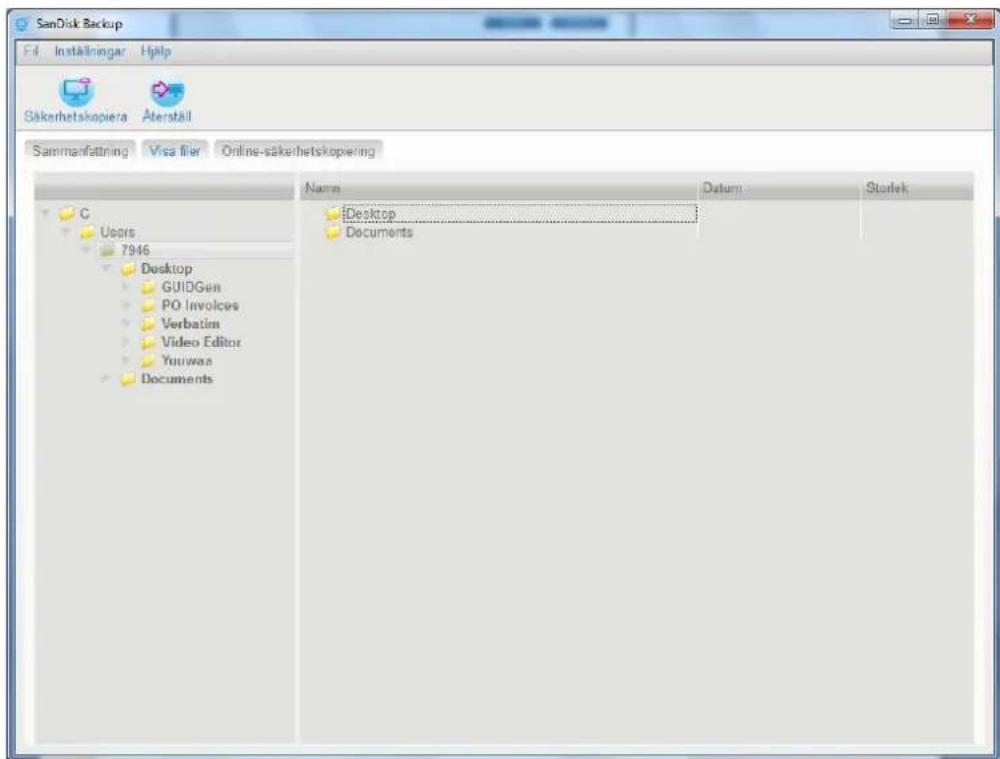Select Desktop name in the file list
The image size is (1000, 759).
coord(370,214)
